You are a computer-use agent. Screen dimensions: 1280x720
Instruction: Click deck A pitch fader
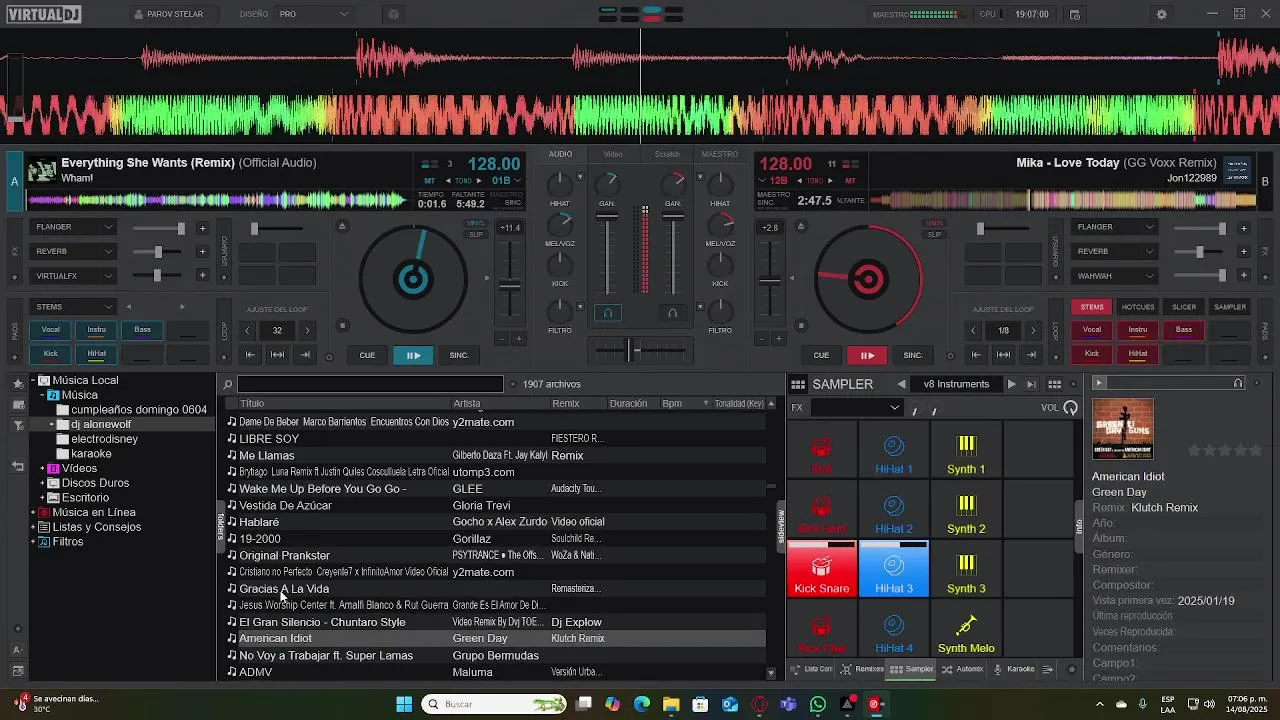510,285
